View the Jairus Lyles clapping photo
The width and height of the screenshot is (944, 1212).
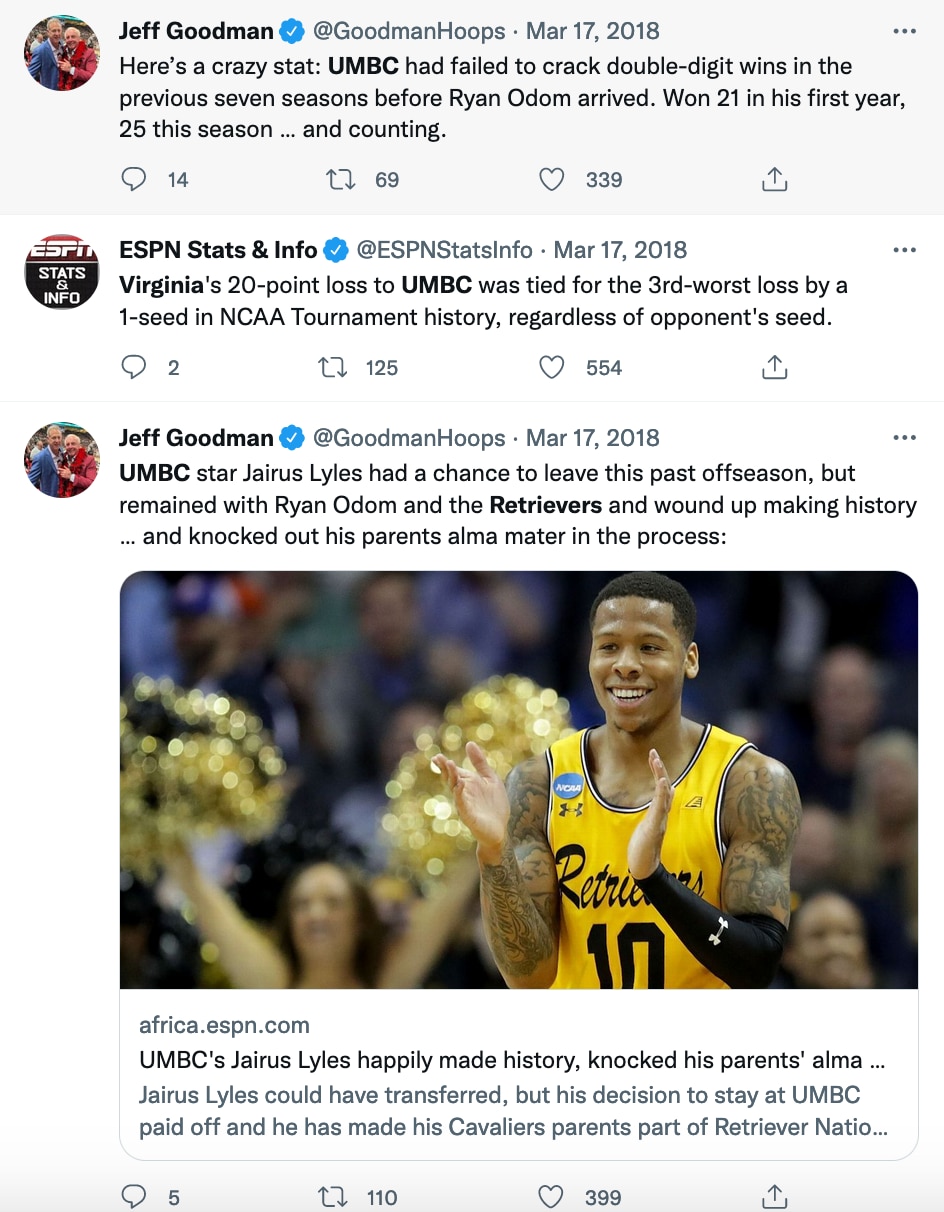(x=518, y=780)
